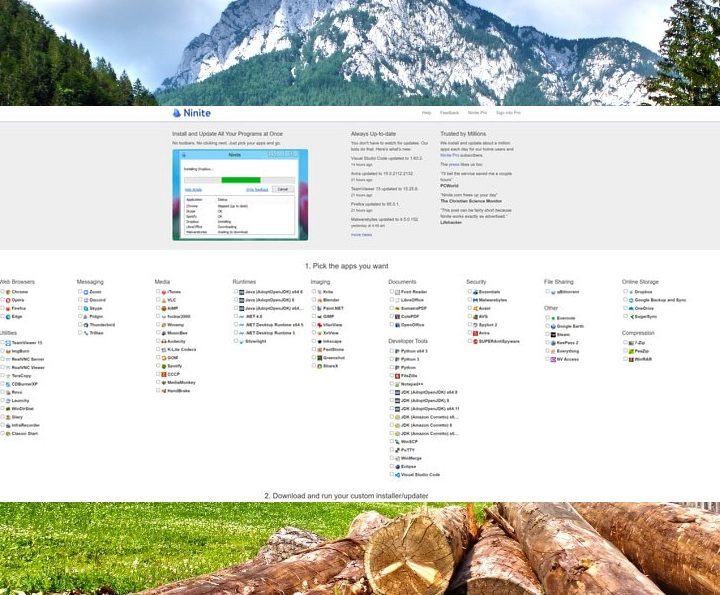Select the HandBrake checkbox
The image size is (720, 595).
click(158, 391)
